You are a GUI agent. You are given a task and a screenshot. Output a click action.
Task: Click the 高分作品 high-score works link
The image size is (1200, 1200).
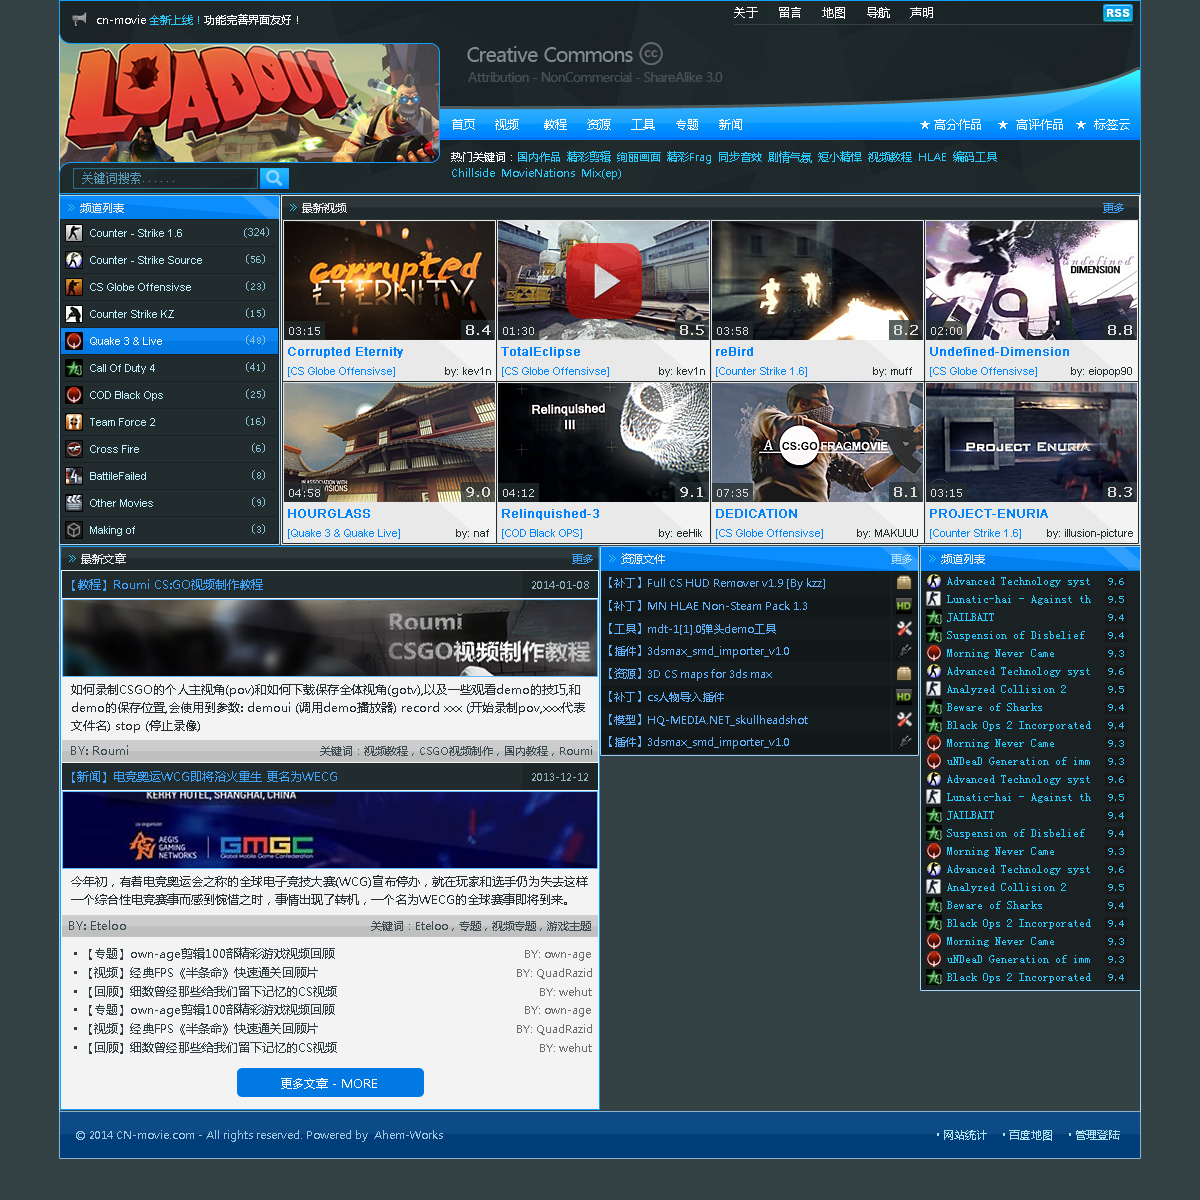[x=950, y=125]
